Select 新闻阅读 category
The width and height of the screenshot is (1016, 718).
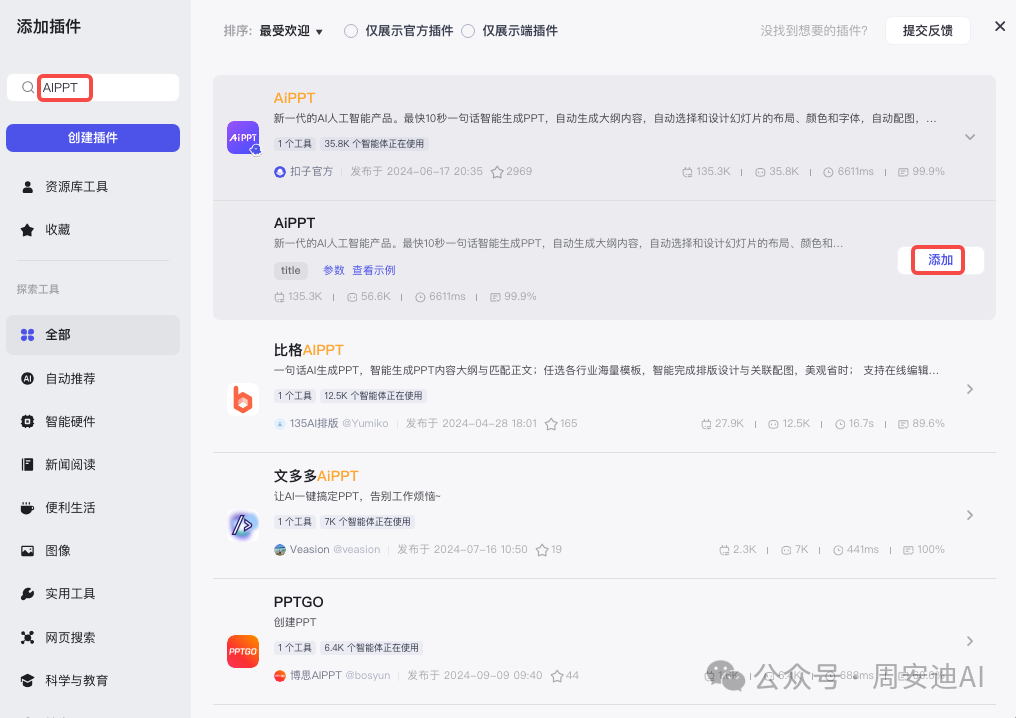[93, 465]
